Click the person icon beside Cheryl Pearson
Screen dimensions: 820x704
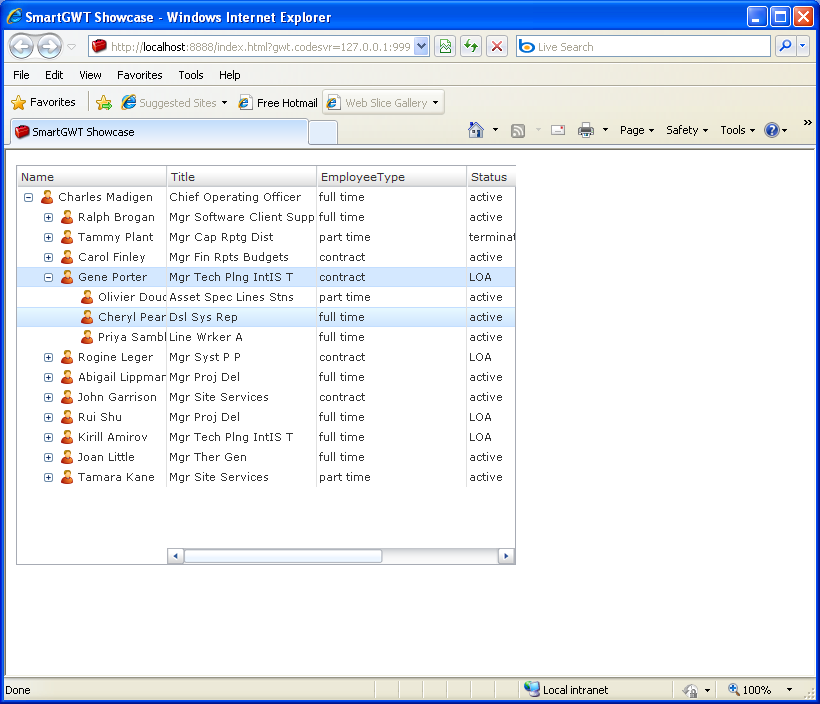(x=87, y=317)
